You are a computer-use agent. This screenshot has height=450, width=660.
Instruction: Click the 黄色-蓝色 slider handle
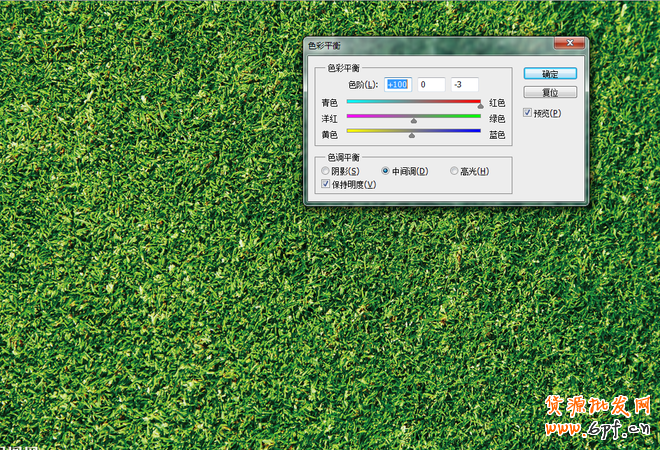pos(412,135)
